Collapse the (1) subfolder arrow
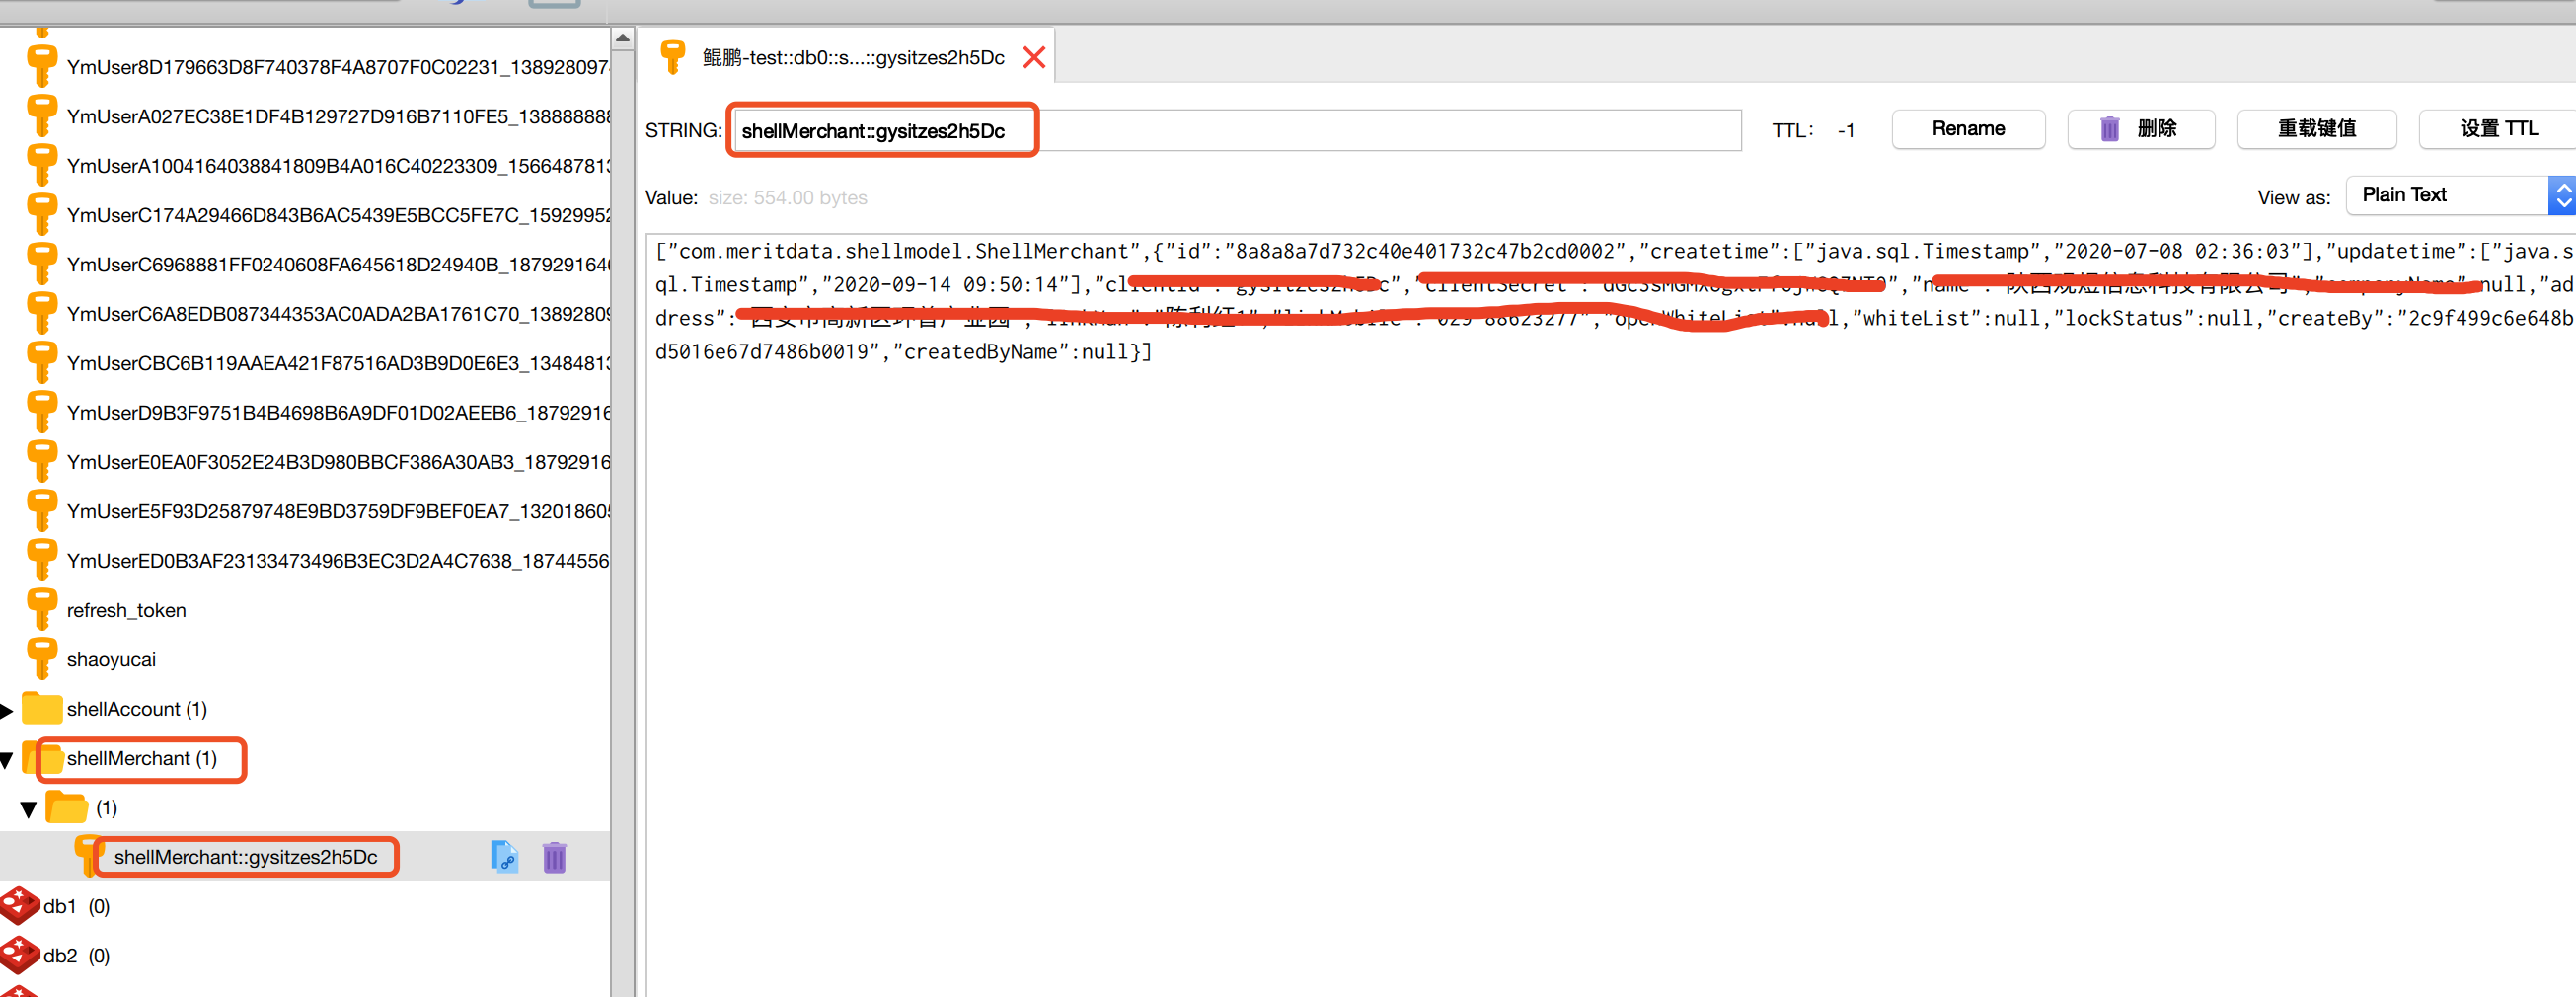The width and height of the screenshot is (2576, 997). tap(28, 809)
